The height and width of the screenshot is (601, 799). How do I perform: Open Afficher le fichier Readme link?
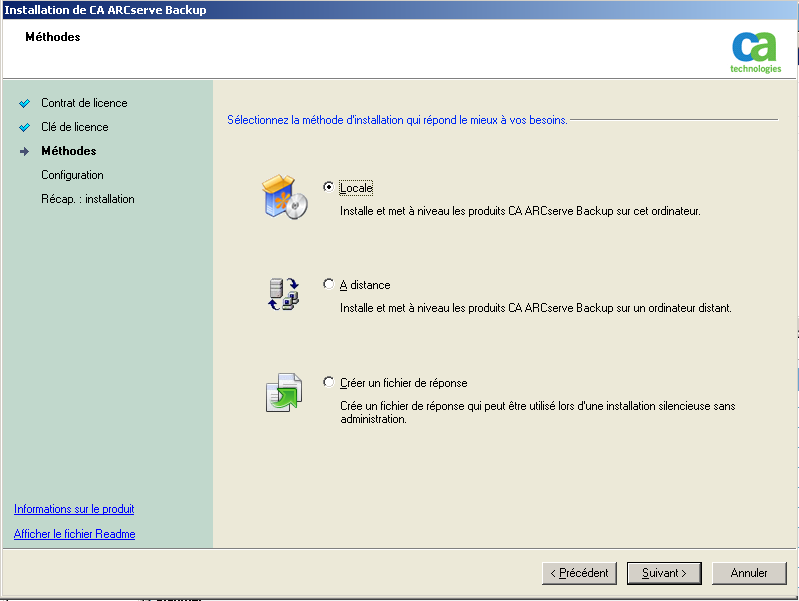(75, 534)
